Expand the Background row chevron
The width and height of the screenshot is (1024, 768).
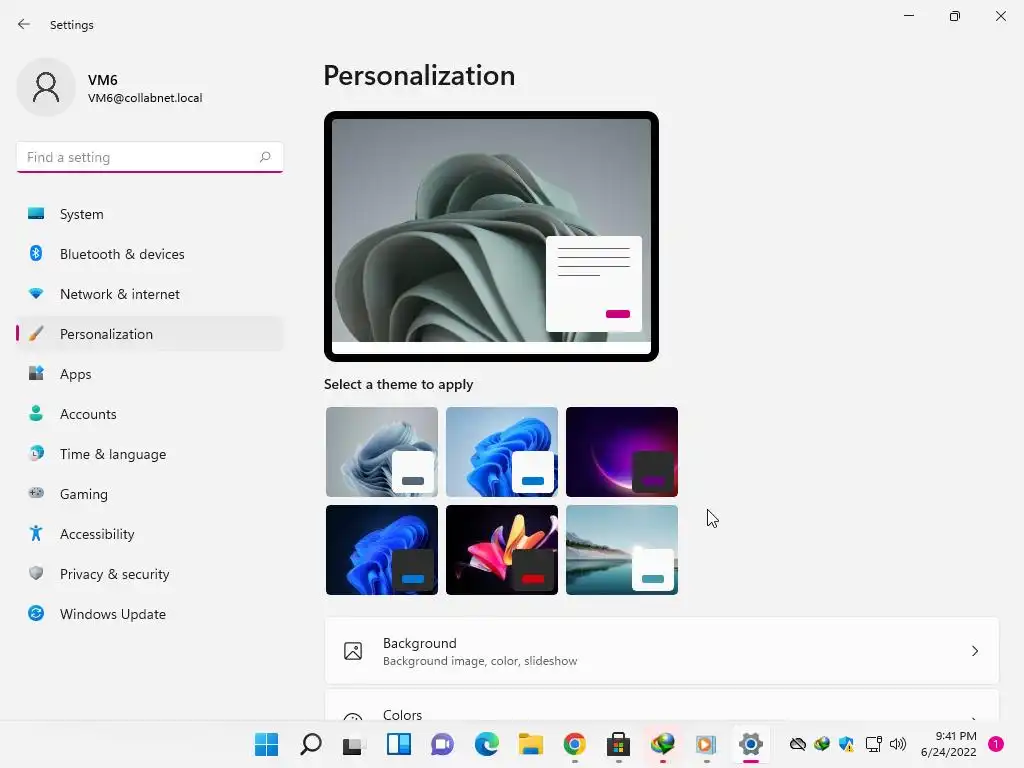click(x=974, y=651)
